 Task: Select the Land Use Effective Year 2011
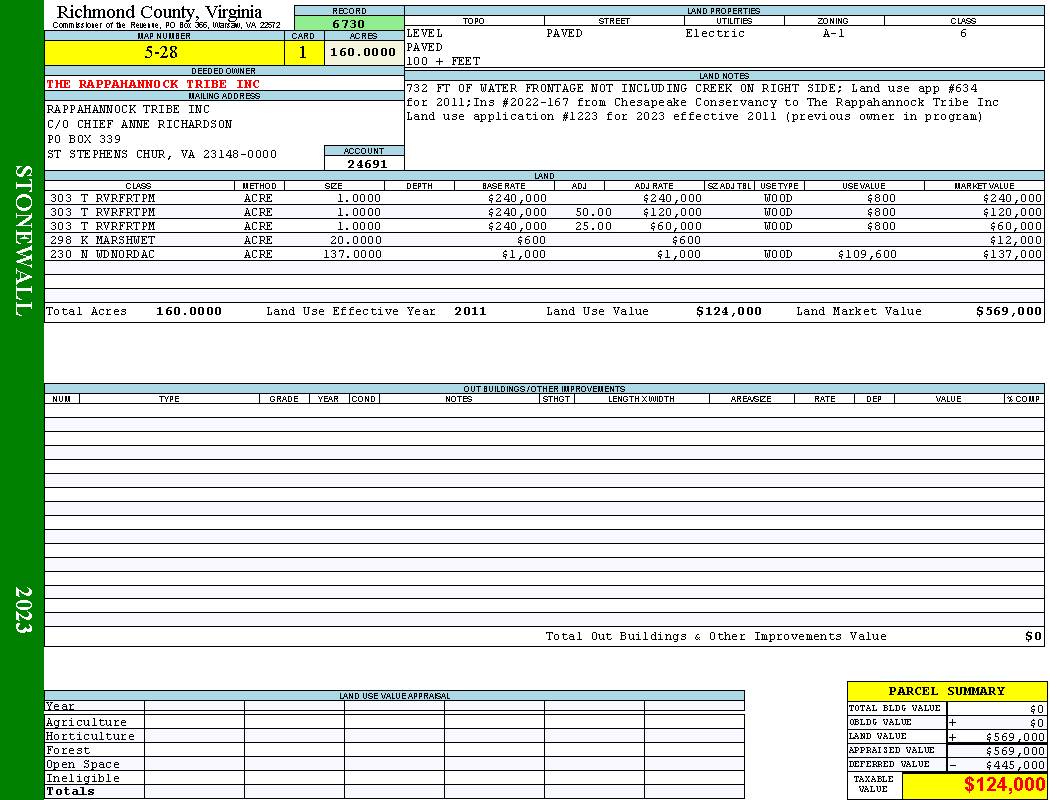470,311
